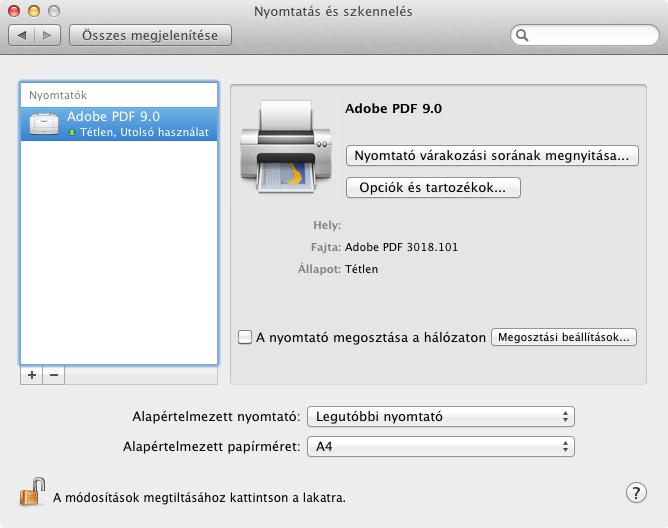Open Megosztási beállítások
This screenshot has width=668, height=528.
(x=564, y=337)
